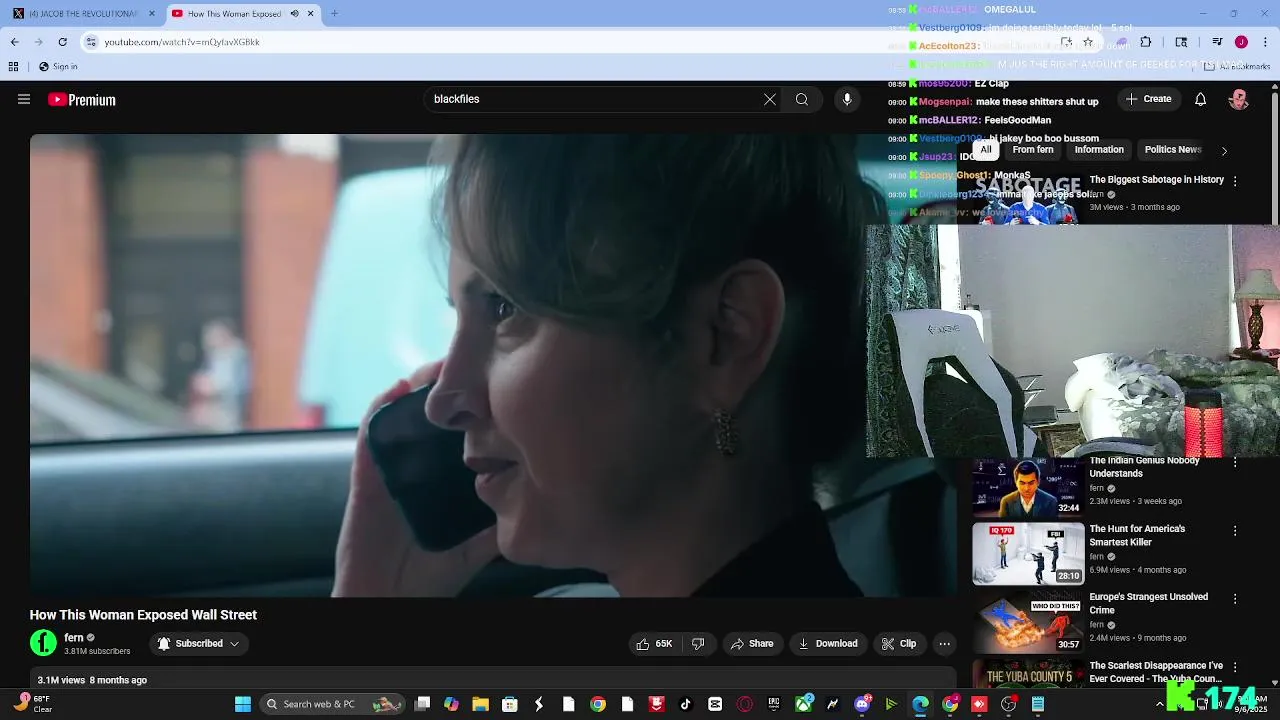Show more filter chips with right arrow
Viewport: 1280px width, 720px height.
click(x=1224, y=151)
